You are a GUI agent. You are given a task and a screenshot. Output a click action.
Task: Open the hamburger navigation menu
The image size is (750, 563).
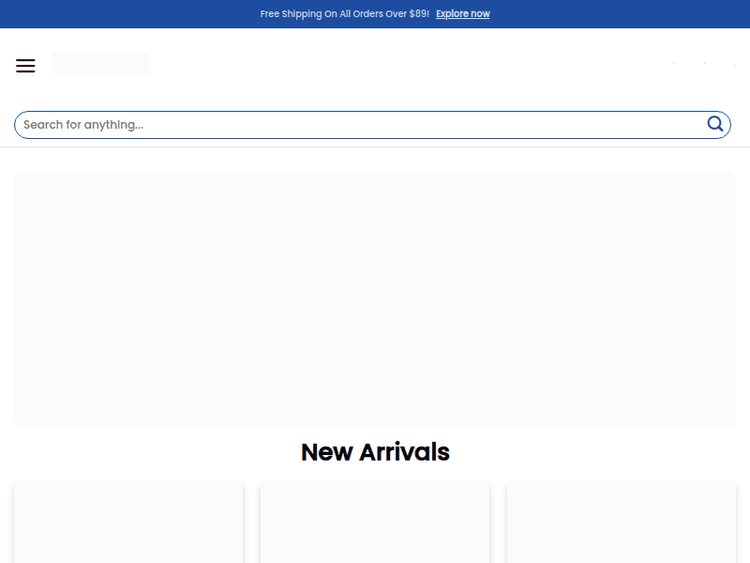coord(25,66)
